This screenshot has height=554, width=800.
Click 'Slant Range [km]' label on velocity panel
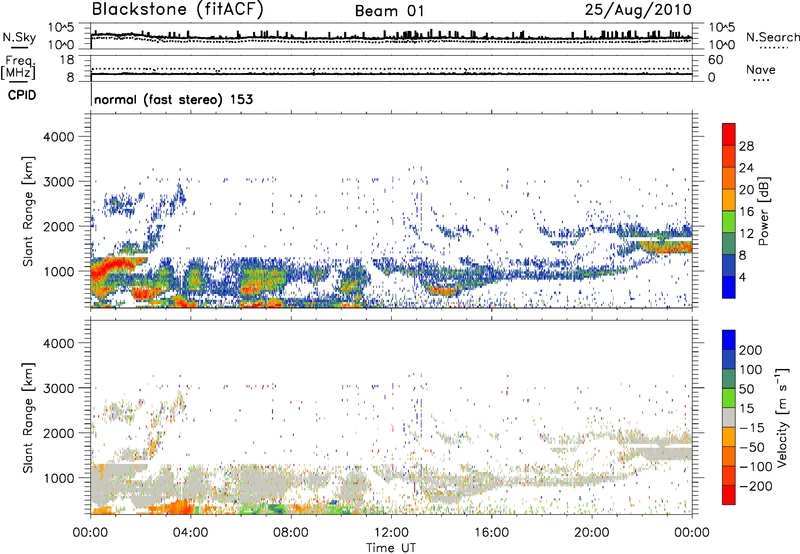coord(28,418)
